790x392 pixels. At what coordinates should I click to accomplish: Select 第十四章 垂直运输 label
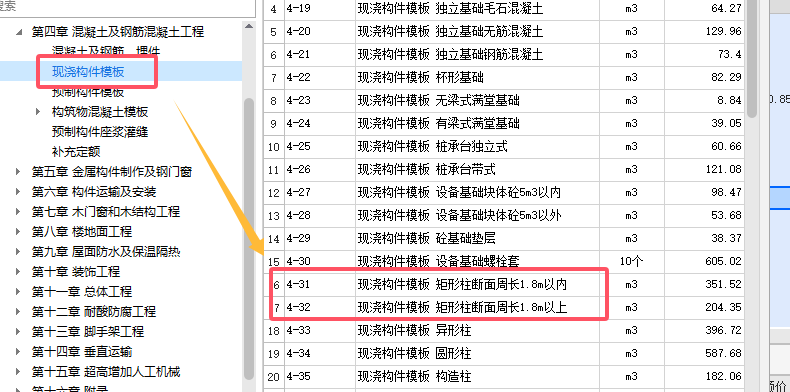82,352
